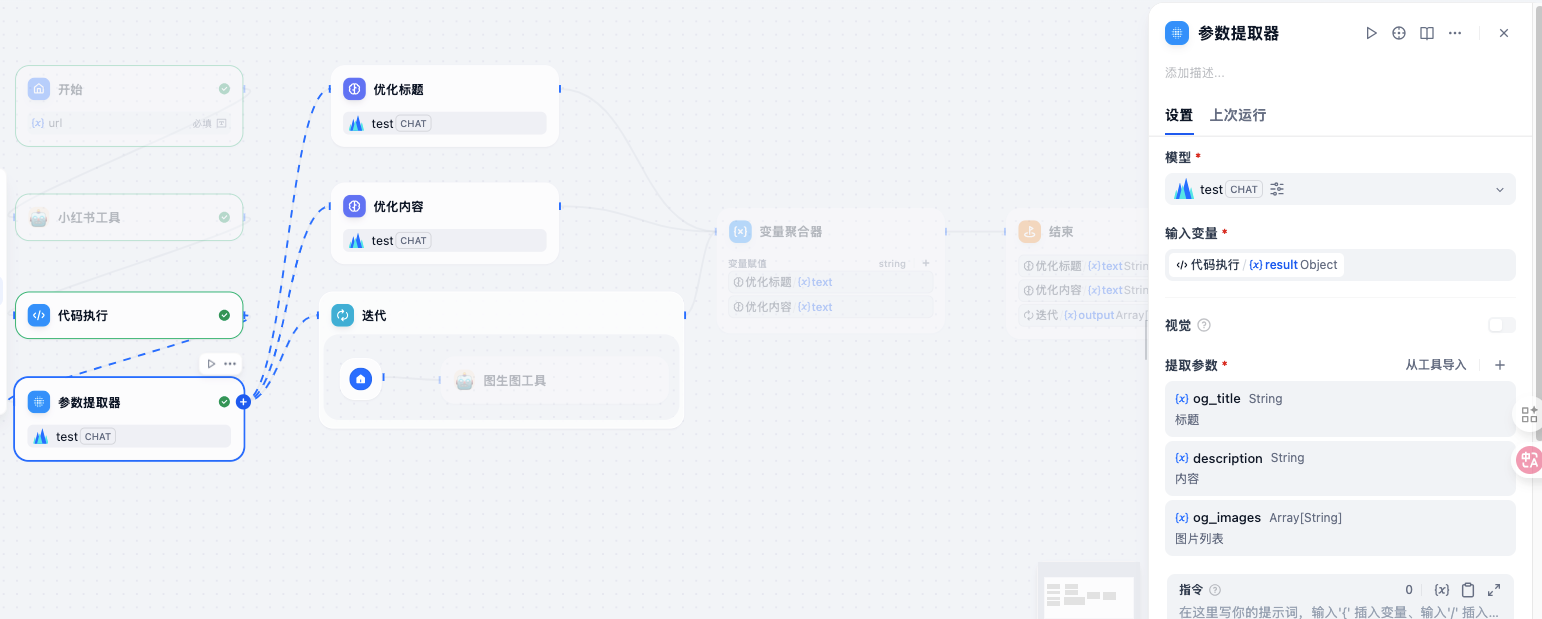Click the 小红书工具 robot icon

[39, 217]
